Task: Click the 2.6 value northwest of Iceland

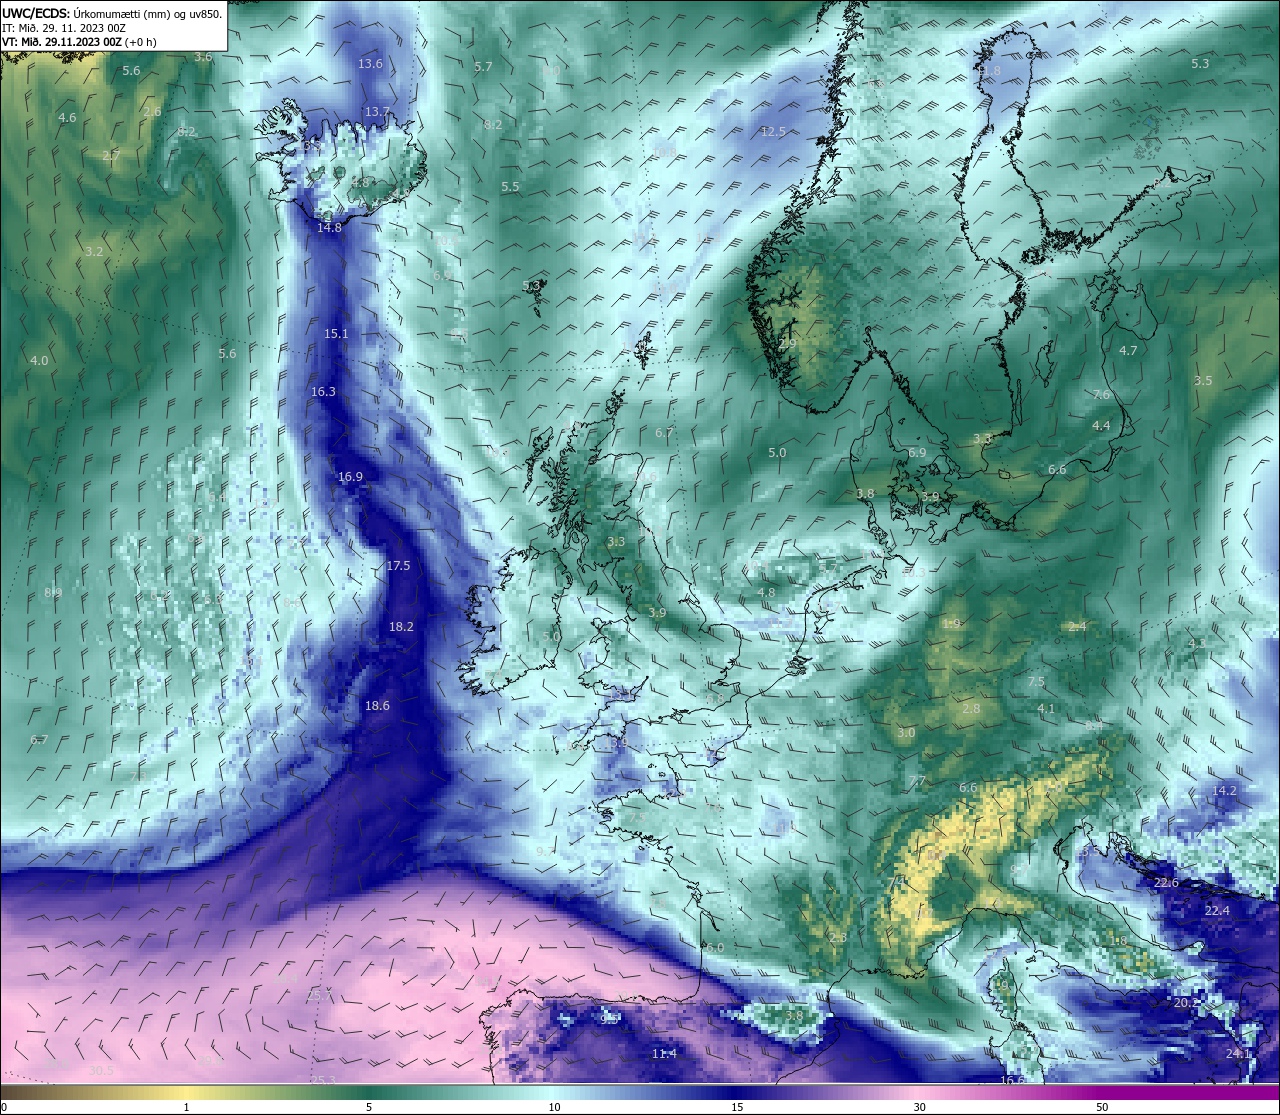Action: 152,112
